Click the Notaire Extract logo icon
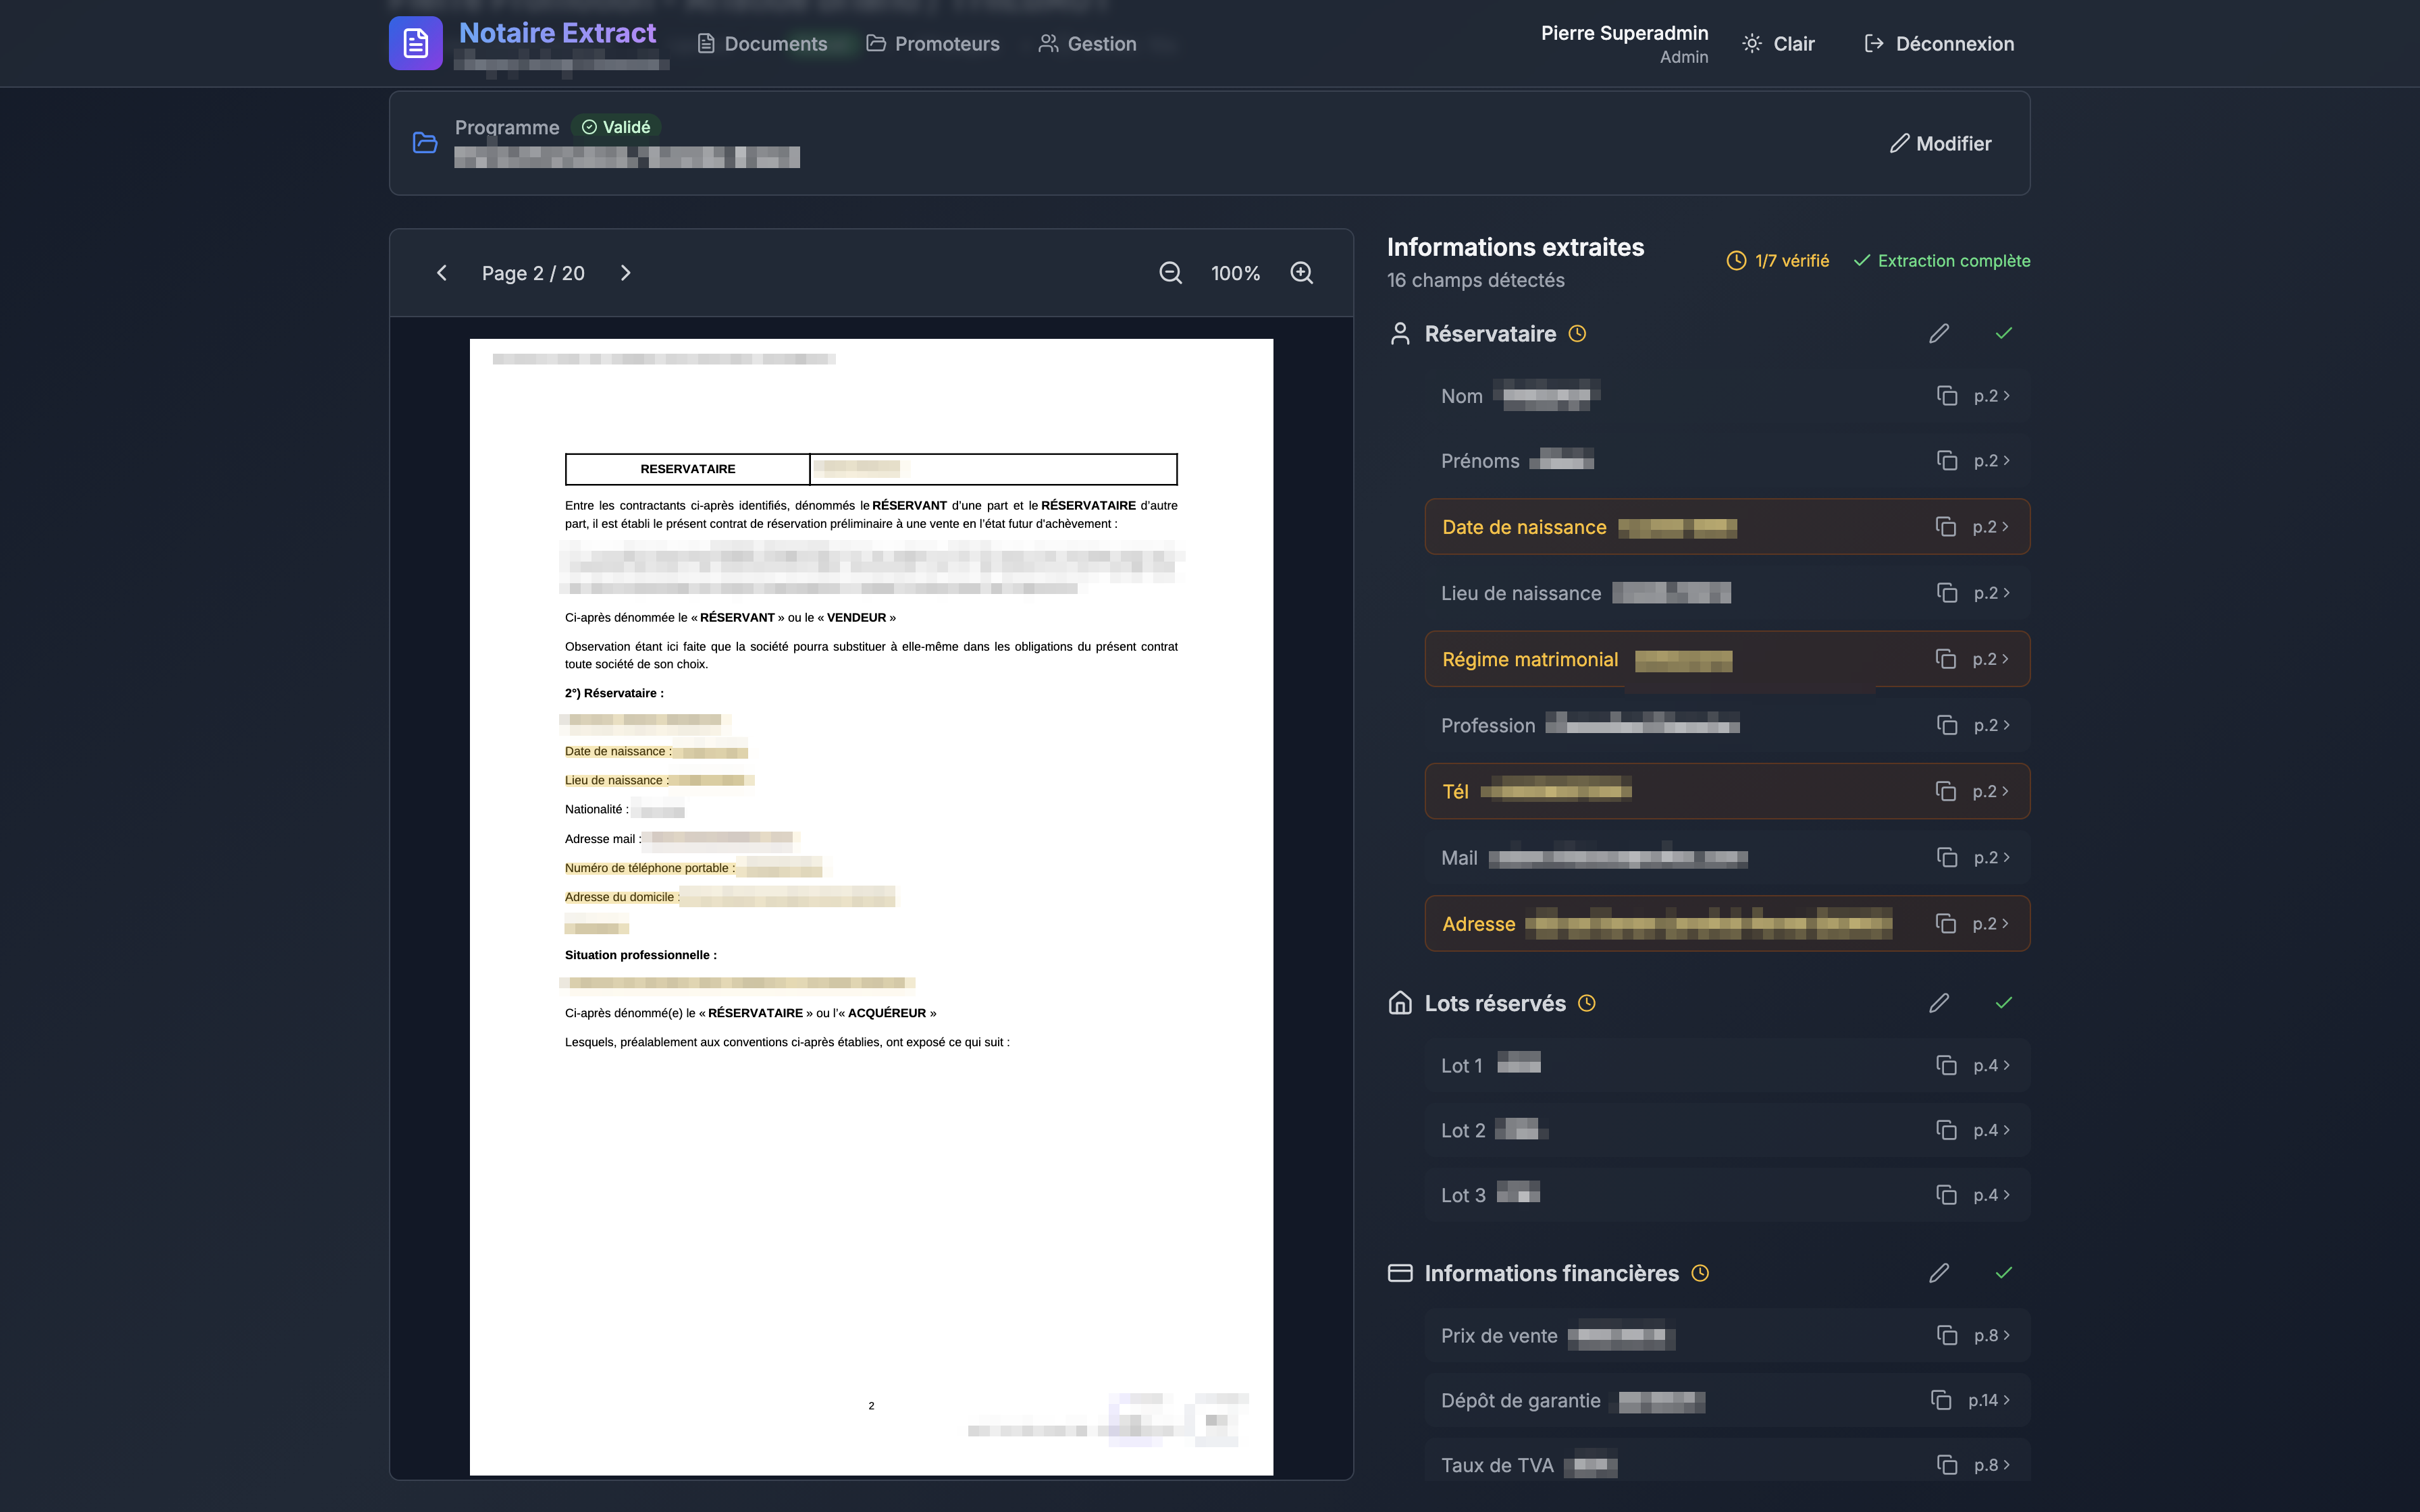 pyautogui.click(x=415, y=43)
